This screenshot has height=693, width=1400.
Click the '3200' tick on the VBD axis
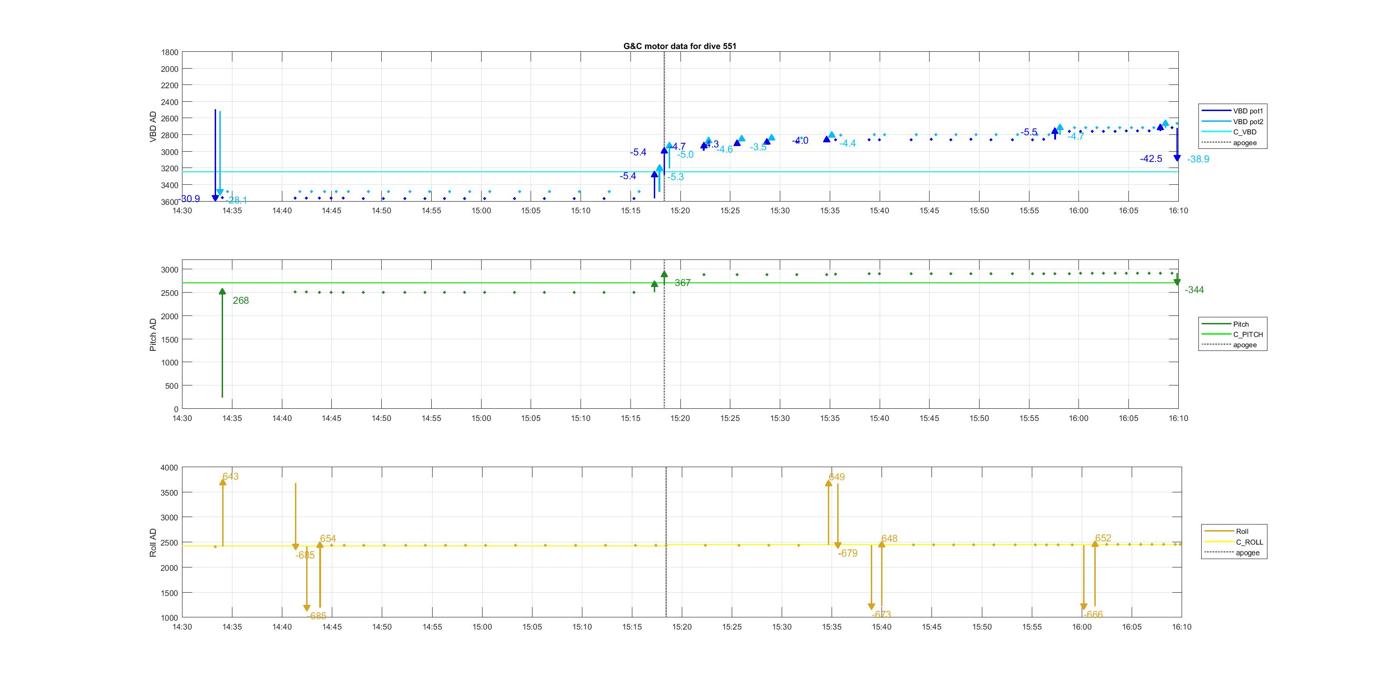(x=170, y=168)
